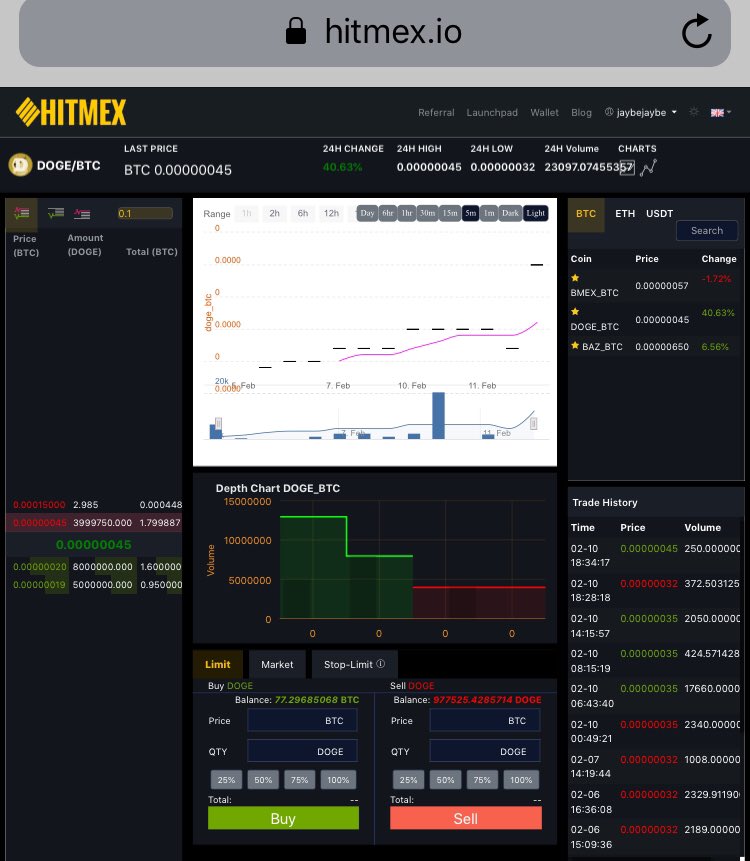Select the BMEX_BTC pair row
The height and width of the screenshot is (861, 750).
(654, 286)
